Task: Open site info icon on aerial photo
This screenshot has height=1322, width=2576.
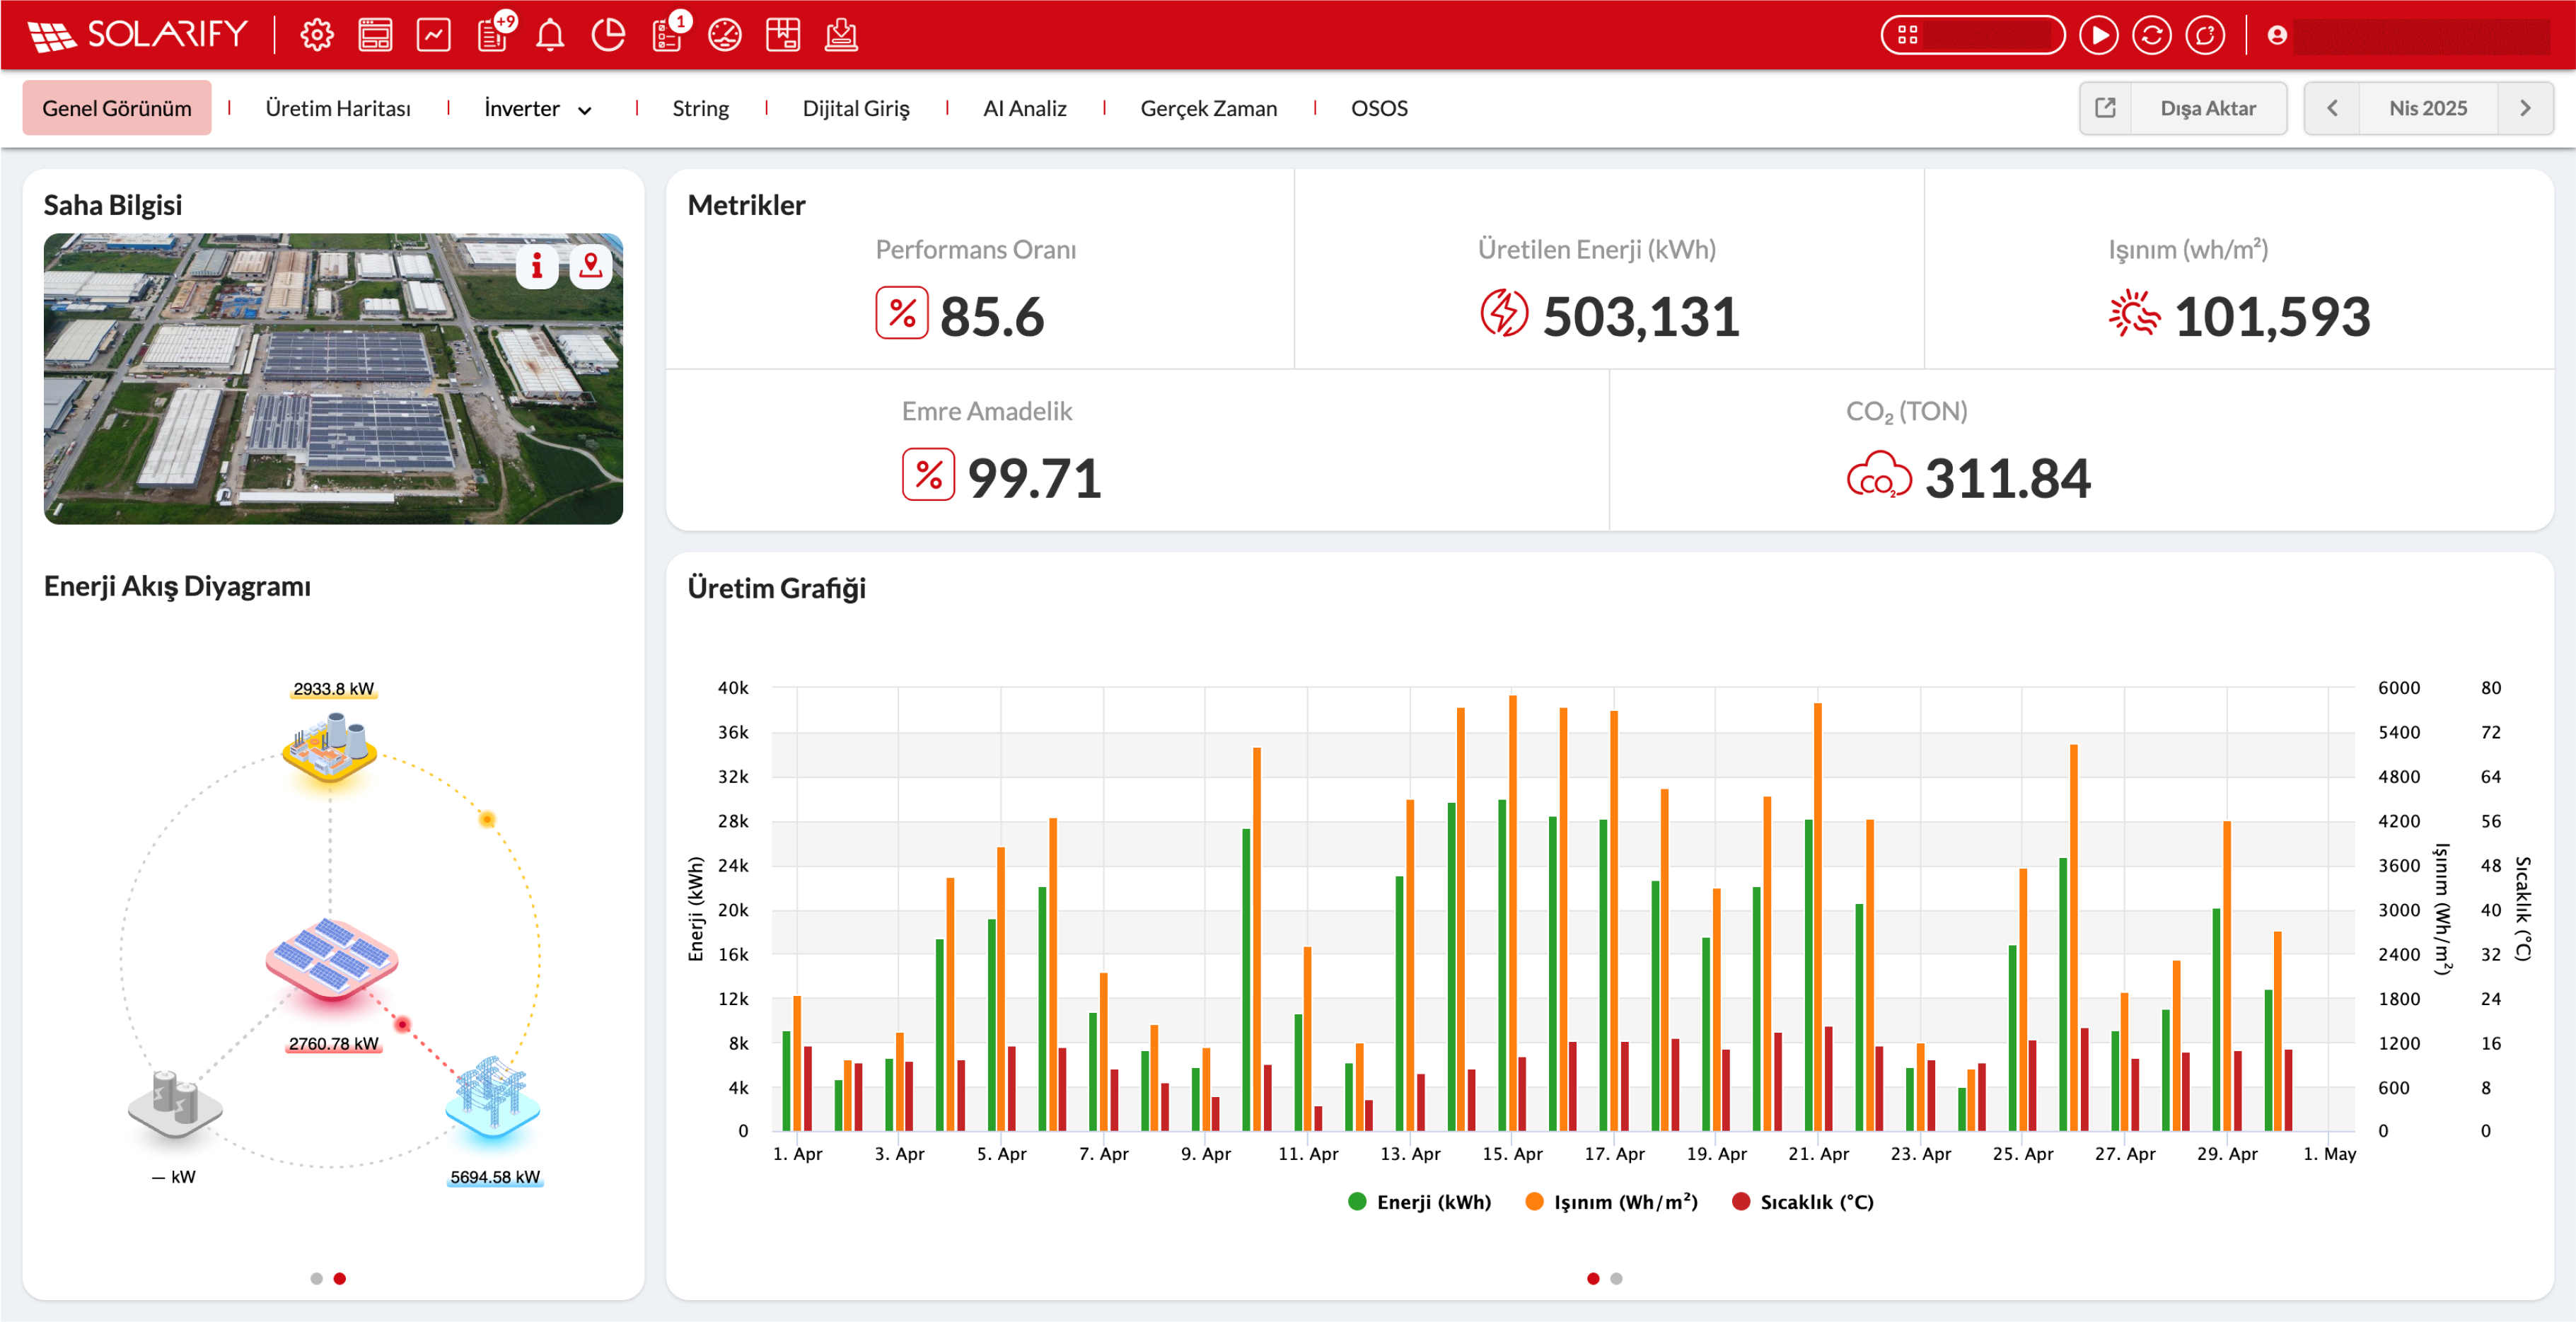Action: coord(537,266)
